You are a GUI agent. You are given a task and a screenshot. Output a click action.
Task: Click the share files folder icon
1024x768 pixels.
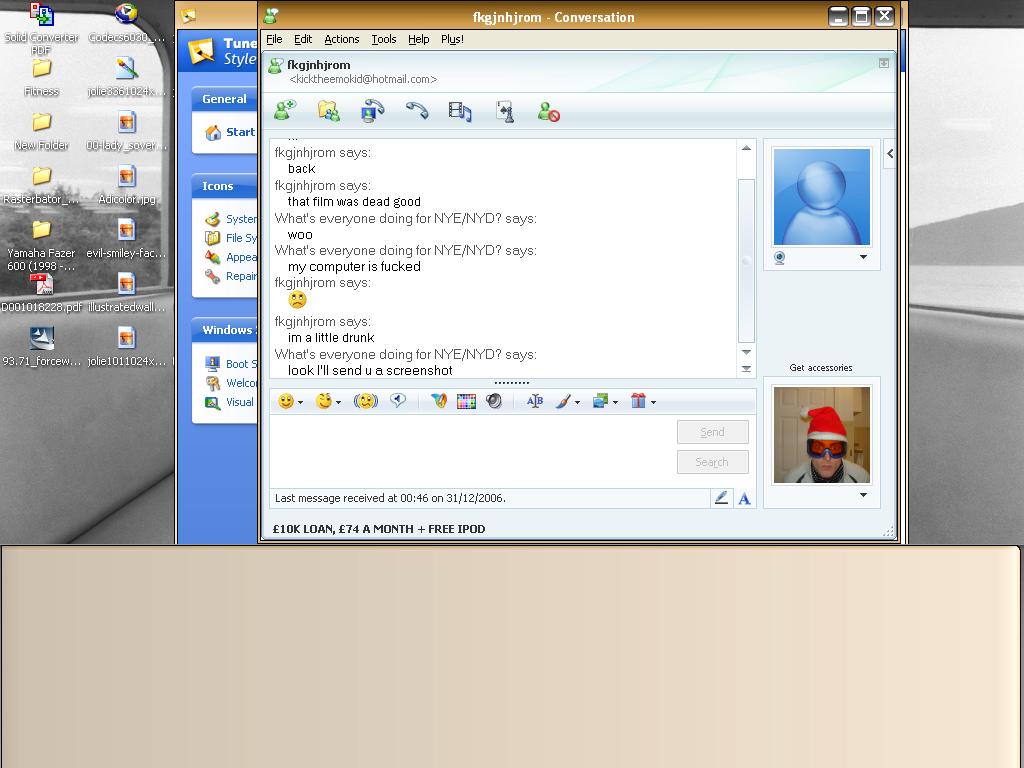coord(328,111)
